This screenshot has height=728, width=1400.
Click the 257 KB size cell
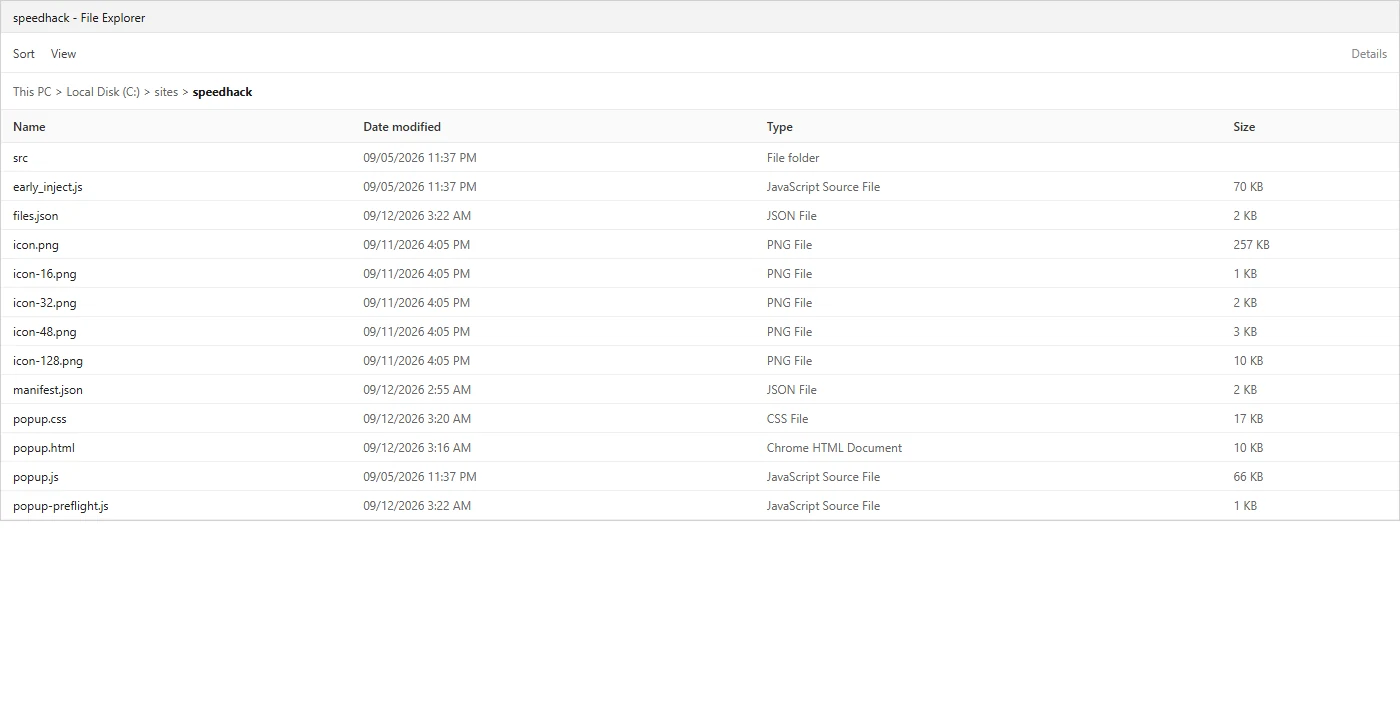click(1251, 245)
